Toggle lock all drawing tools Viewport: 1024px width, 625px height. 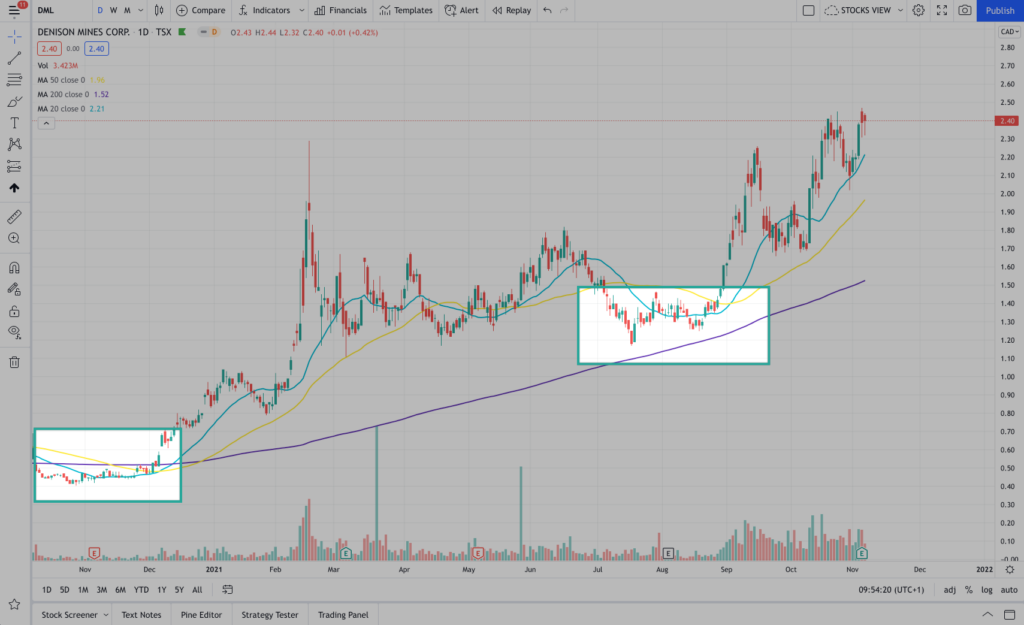14,310
